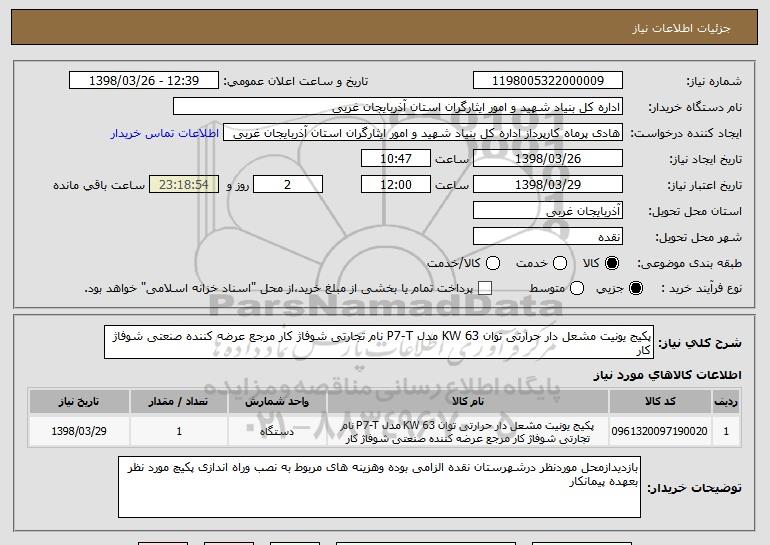Select the کالا/خدمت radio button

pos(493,263)
